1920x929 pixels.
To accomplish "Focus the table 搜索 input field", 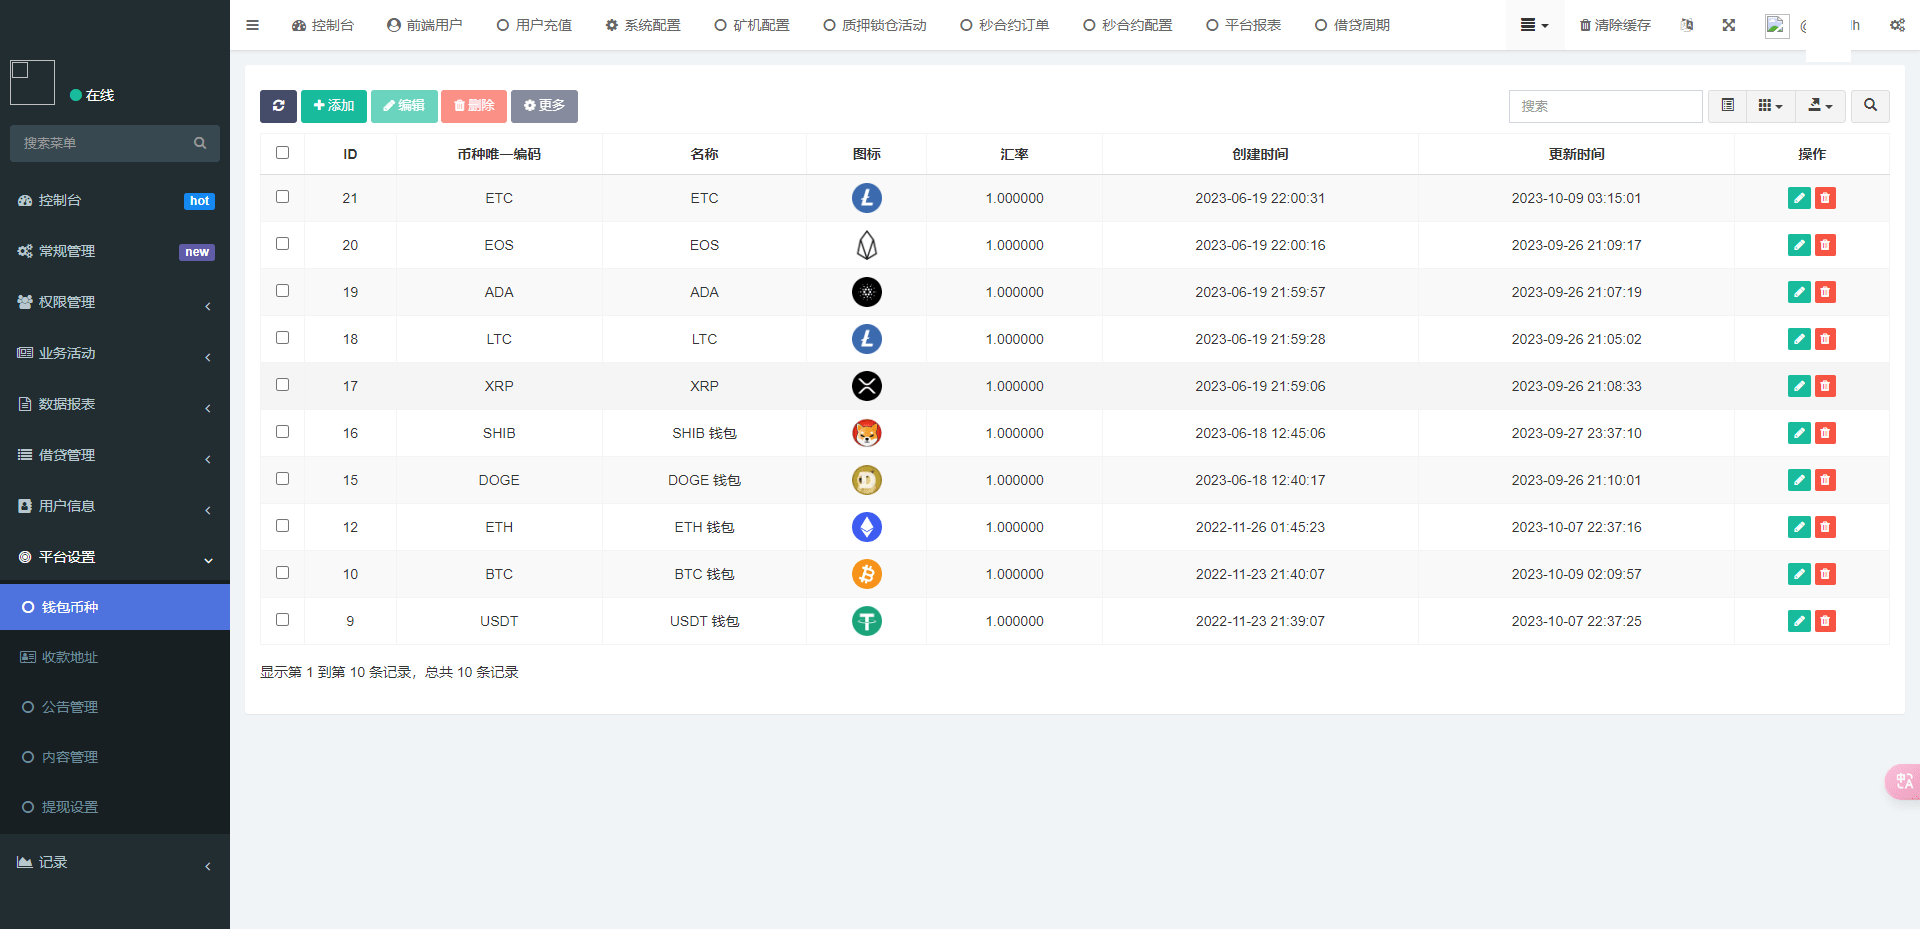I will tap(1604, 106).
